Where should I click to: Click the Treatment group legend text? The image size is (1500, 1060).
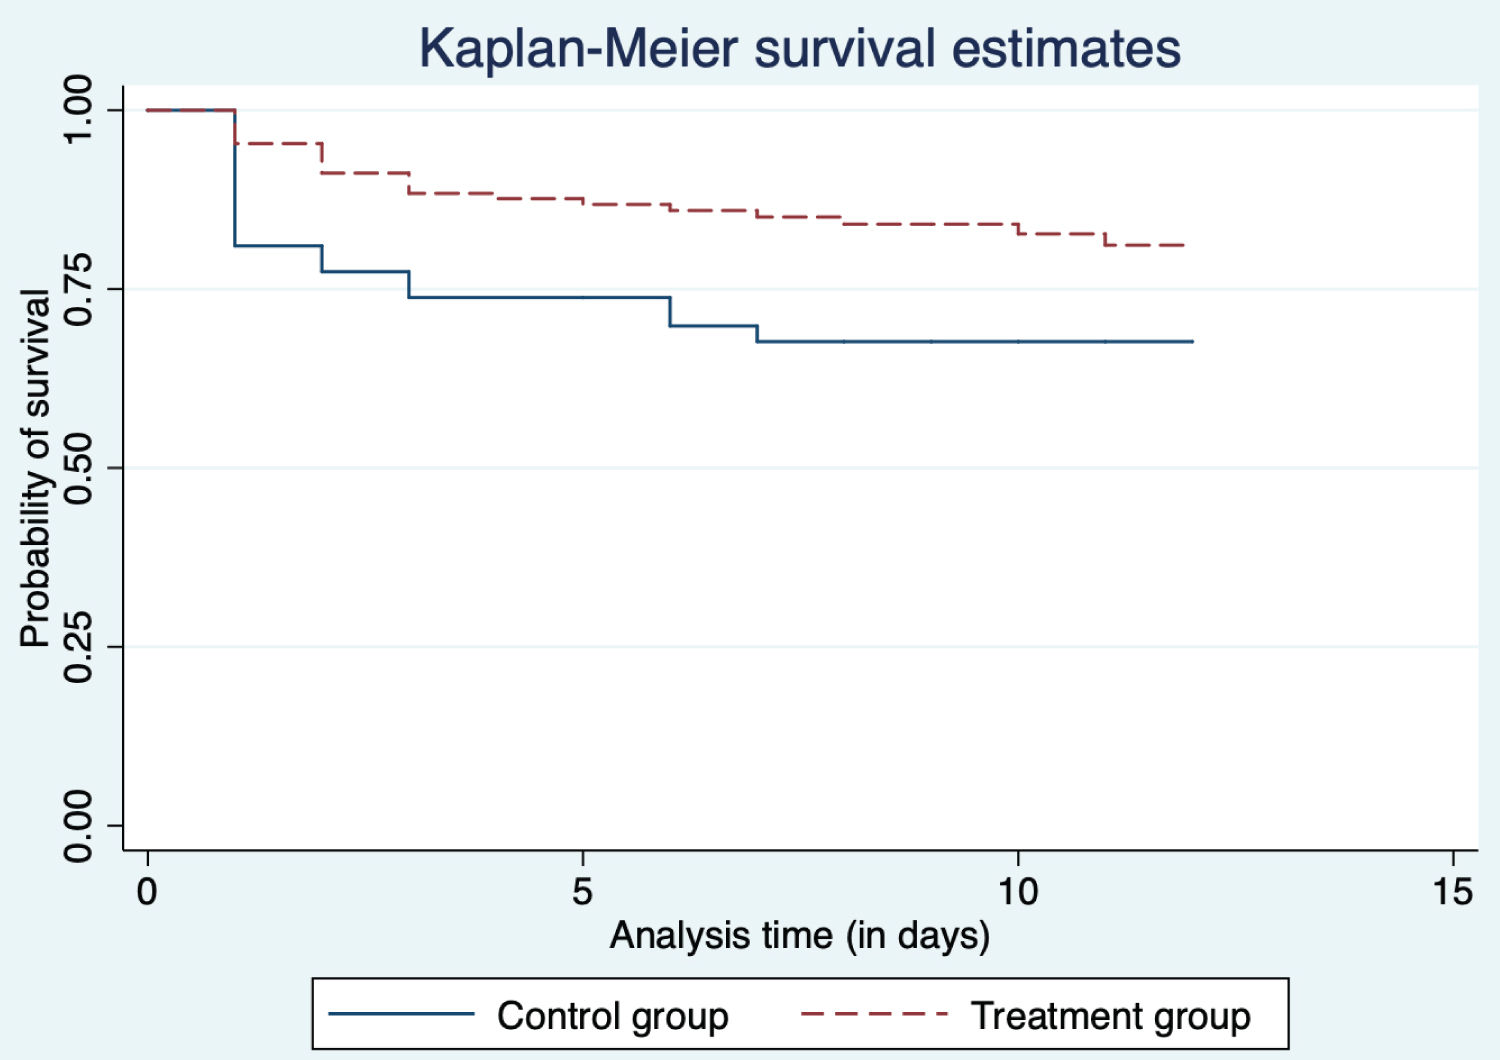[x=1110, y=1016]
